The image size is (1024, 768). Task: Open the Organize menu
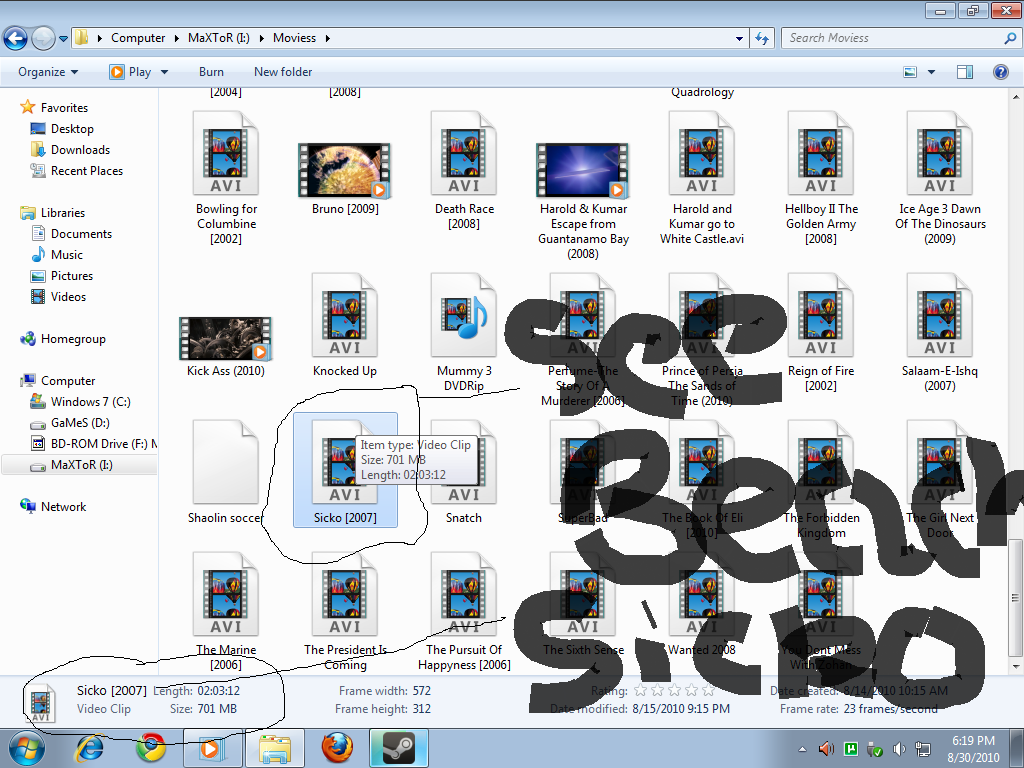48,72
